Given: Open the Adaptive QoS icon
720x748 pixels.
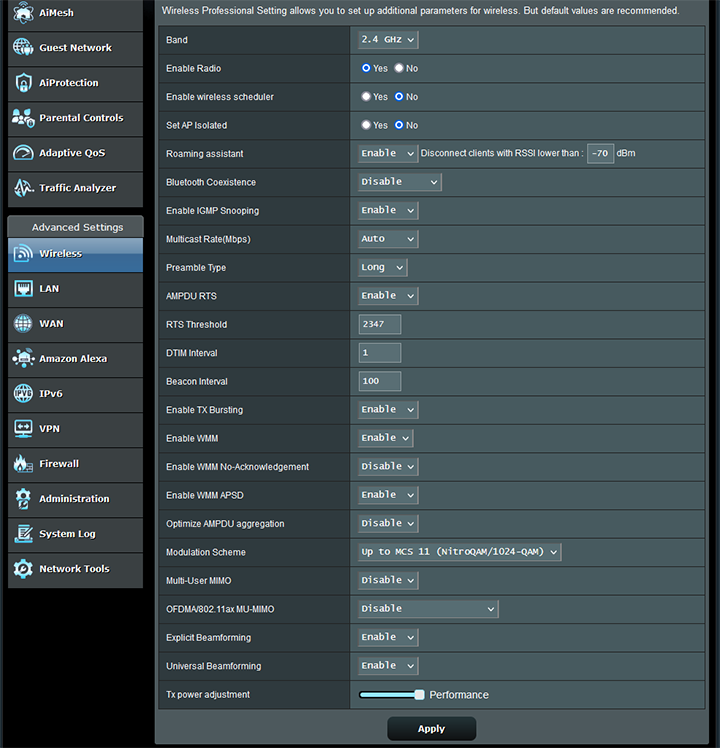Looking at the screenshot, I should (23, 153).
